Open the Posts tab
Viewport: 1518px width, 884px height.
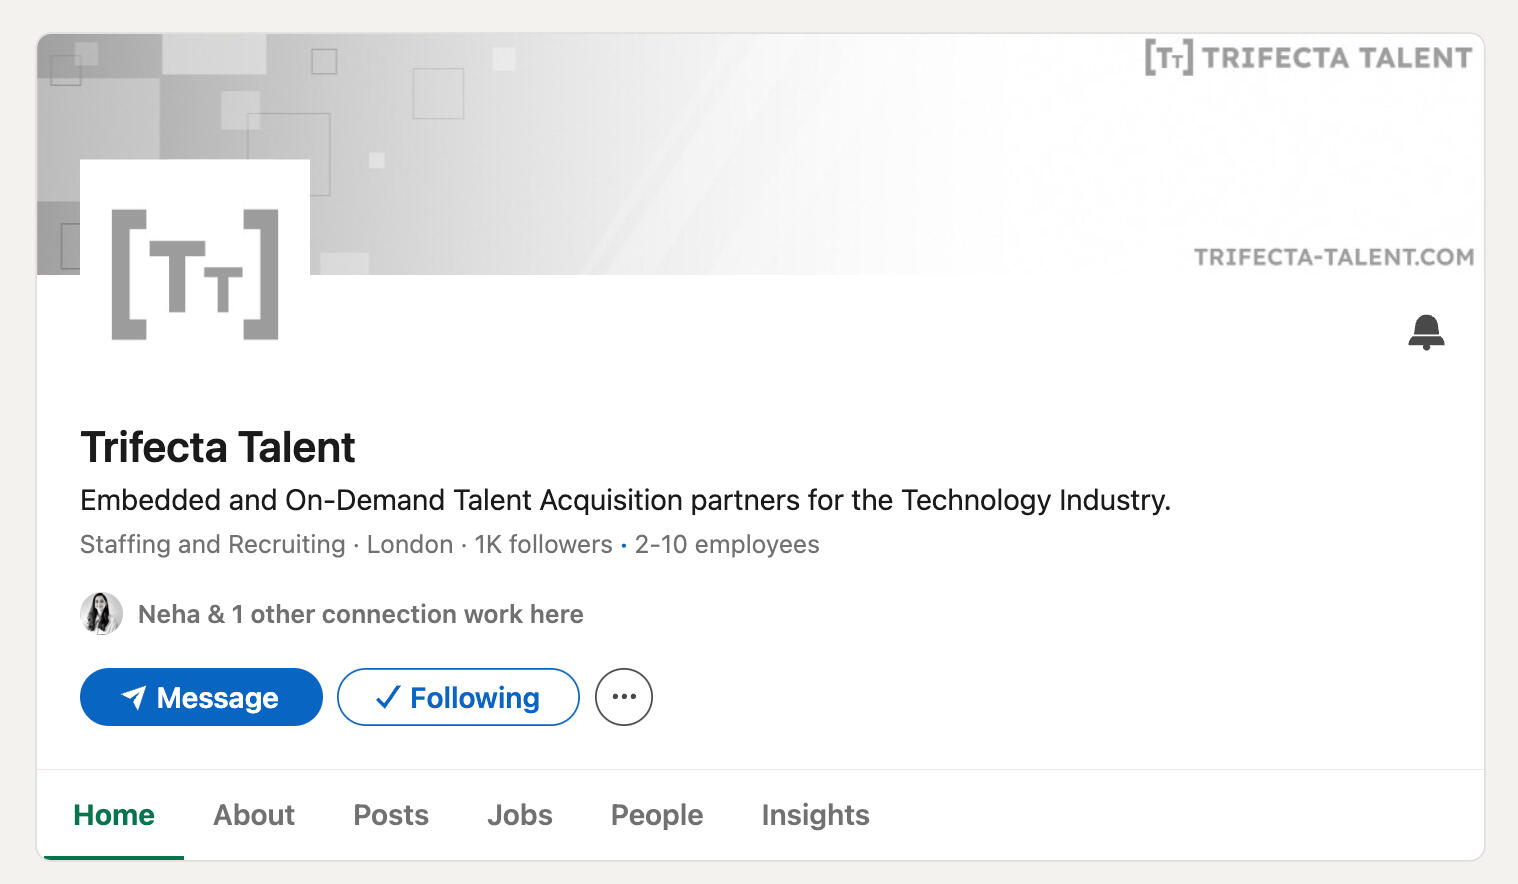pyautogui.click(x=391, y=815)
